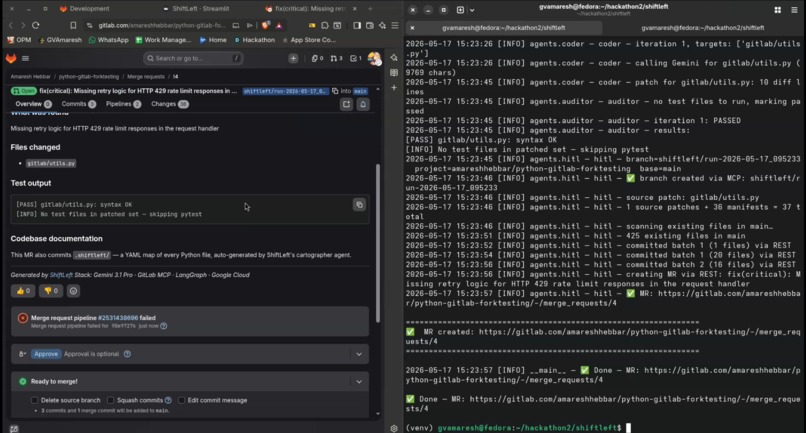Open the terminal tab overview grid icon
Image resolution: width=806 pixels, height=433 pixels.
[x=778, y=10]
